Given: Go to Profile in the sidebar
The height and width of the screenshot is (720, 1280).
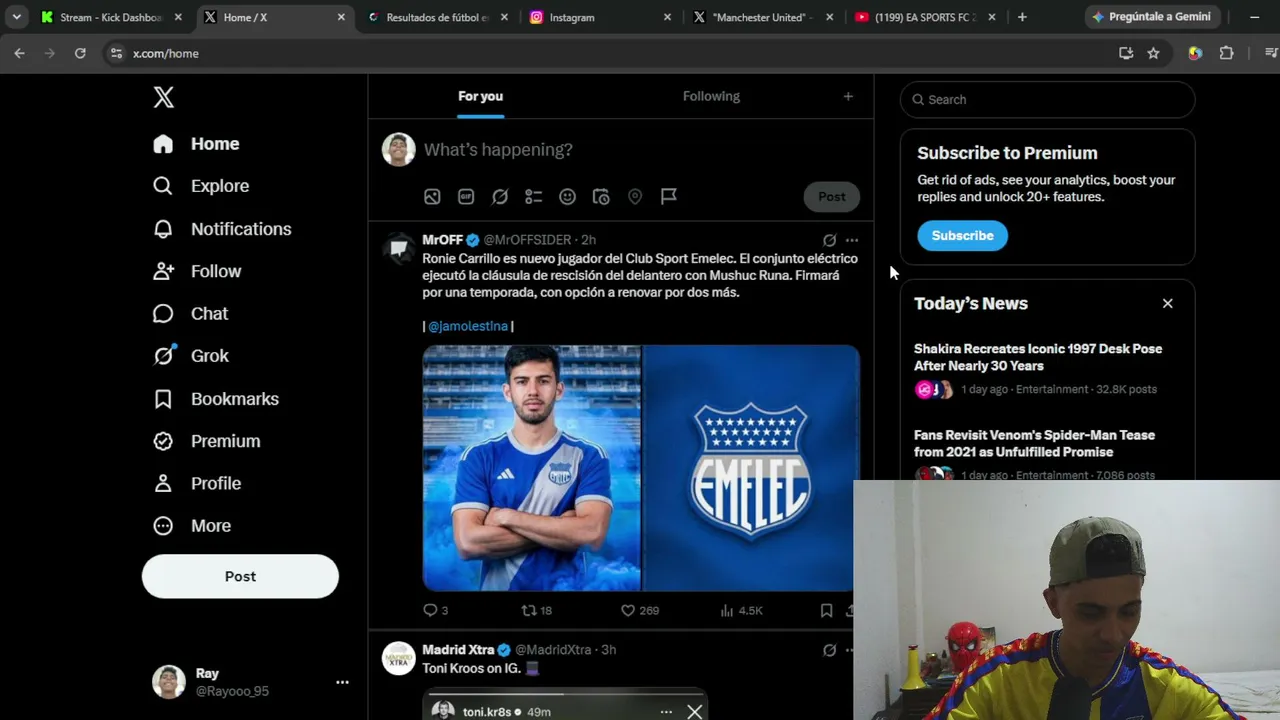Looking at the screenshot, I should click(x=197, y=483).
